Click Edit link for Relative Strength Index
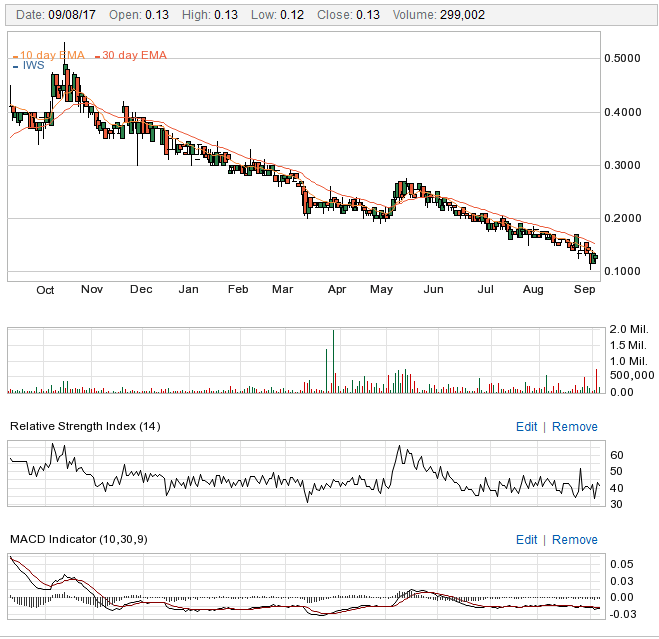Image resolution: width=659 pixels, height=639 pixels. point(526,427)
